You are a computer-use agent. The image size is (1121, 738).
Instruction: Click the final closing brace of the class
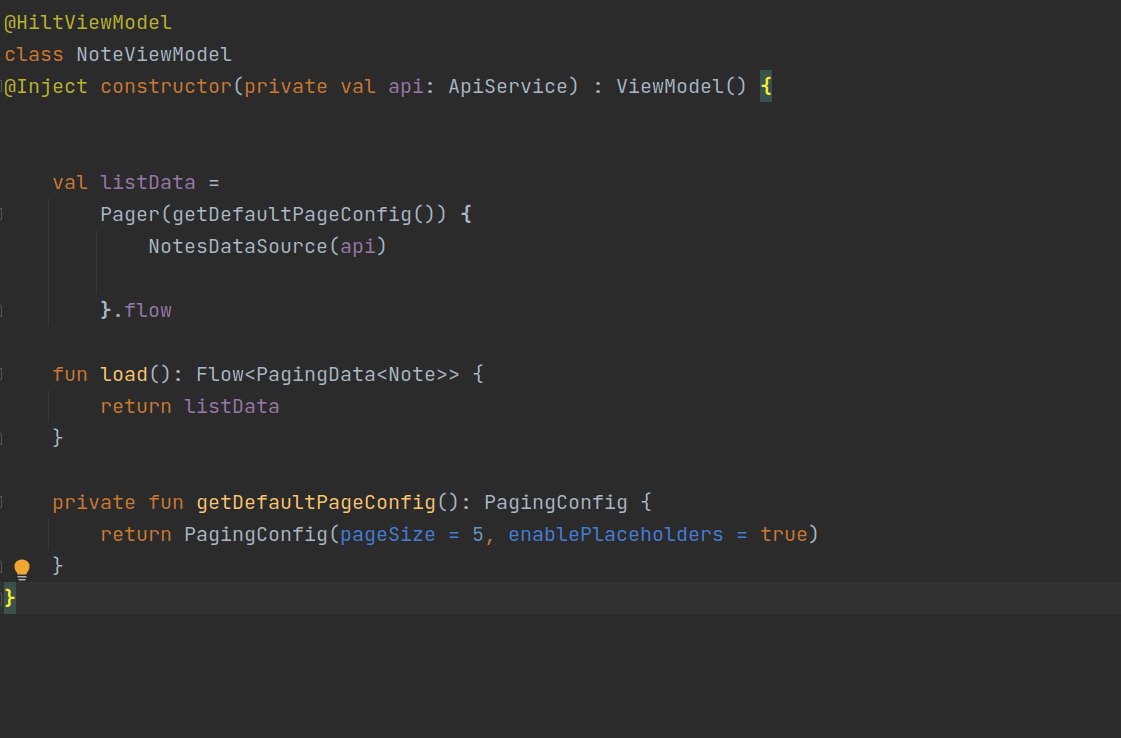[9, 598]
